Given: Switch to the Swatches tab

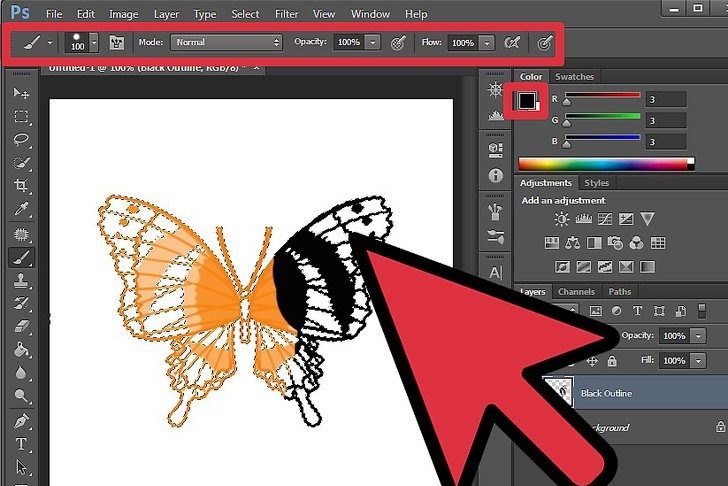Looking at the screenshot, I should [x=574, y=76].
